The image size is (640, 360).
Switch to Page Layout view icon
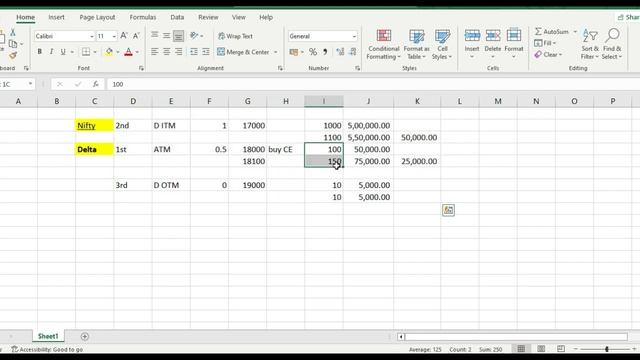[541, 349]
